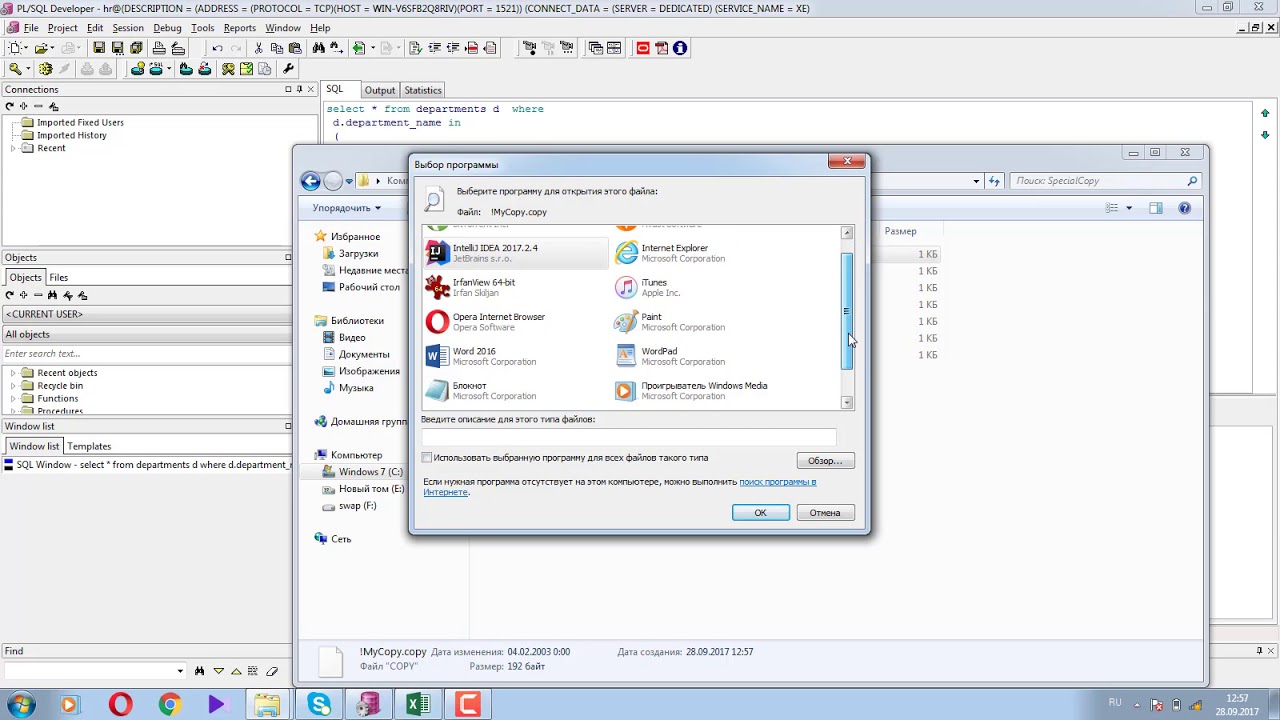This screenshot has height=720, width=1280.
Task: Click the Copy icon in toolbar
Action: (x=278, y=48)
